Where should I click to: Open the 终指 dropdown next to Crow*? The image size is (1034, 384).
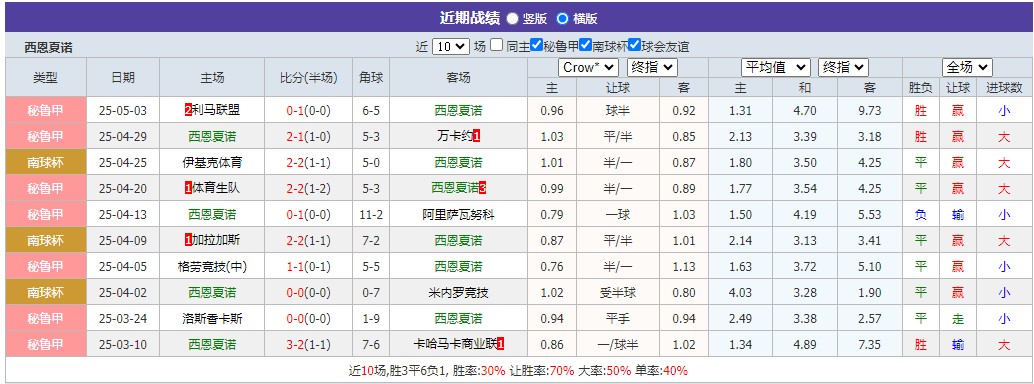click(x=652, y=67)
